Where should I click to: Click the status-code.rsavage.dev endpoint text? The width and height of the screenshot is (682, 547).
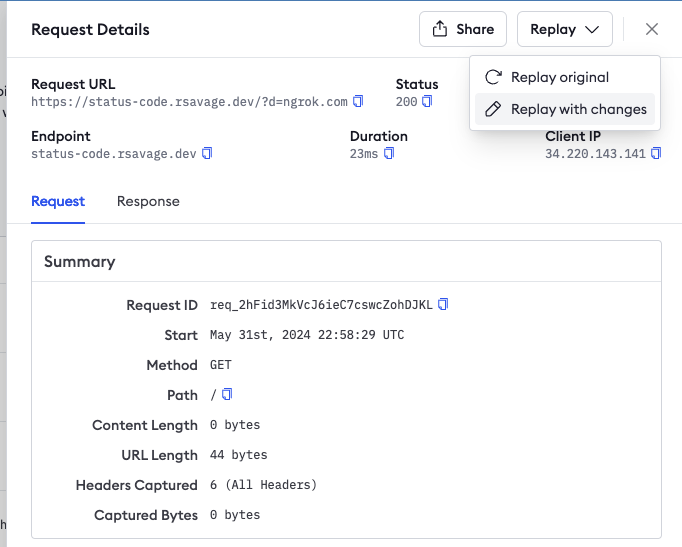point(114,154)
